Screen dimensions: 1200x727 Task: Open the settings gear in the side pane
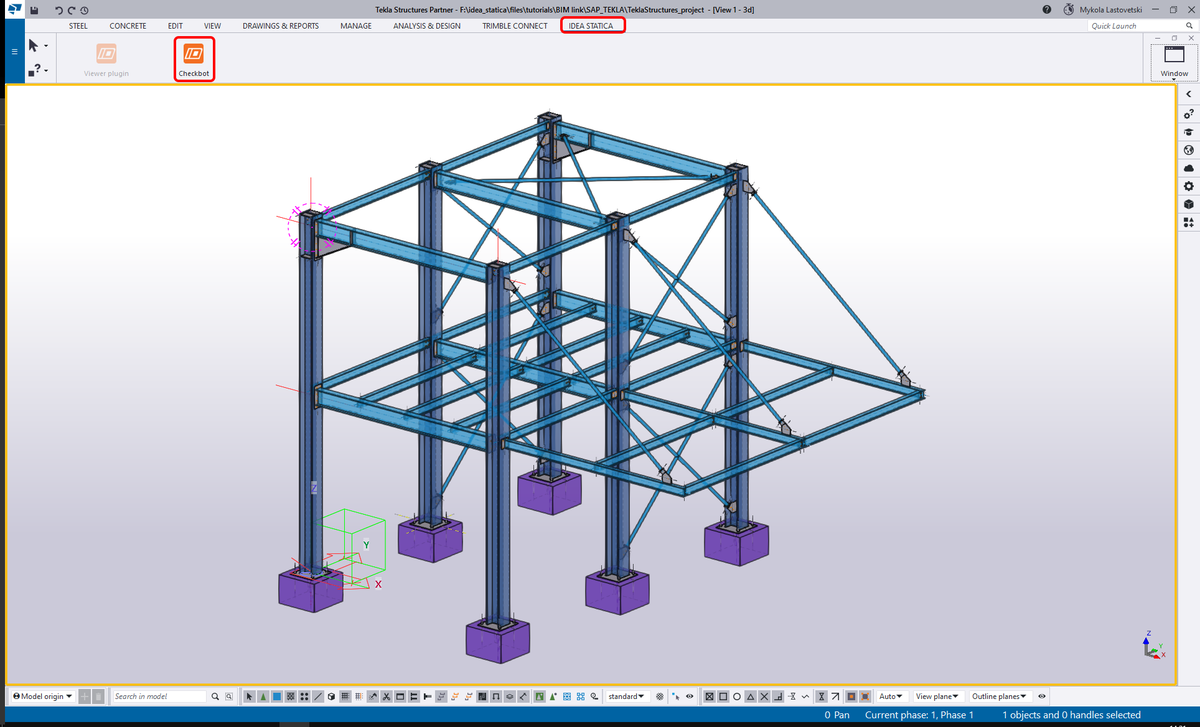tap(1188, 185)
